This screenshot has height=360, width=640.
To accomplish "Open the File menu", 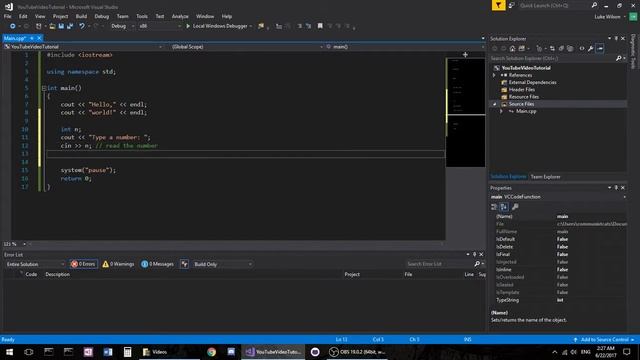I will (7, 16).
